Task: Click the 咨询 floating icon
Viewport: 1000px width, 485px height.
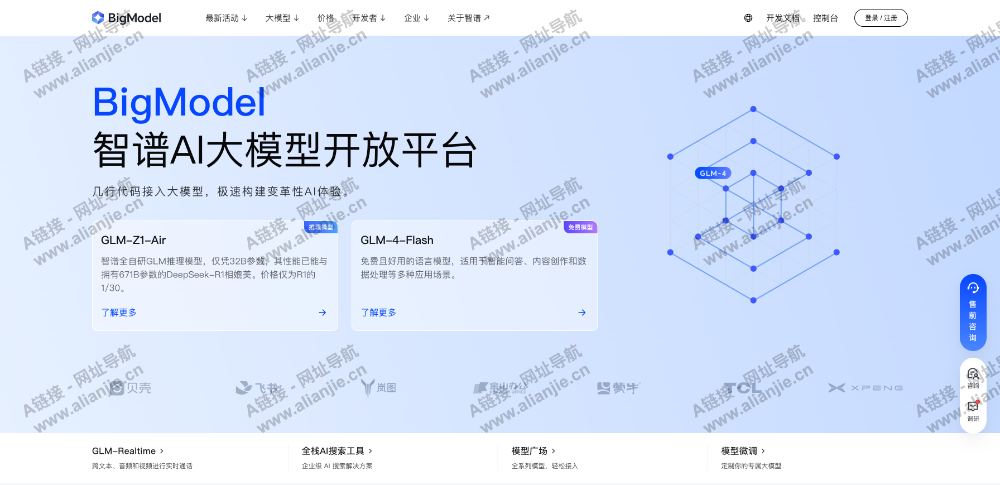Action: click(x=972, y=378)
